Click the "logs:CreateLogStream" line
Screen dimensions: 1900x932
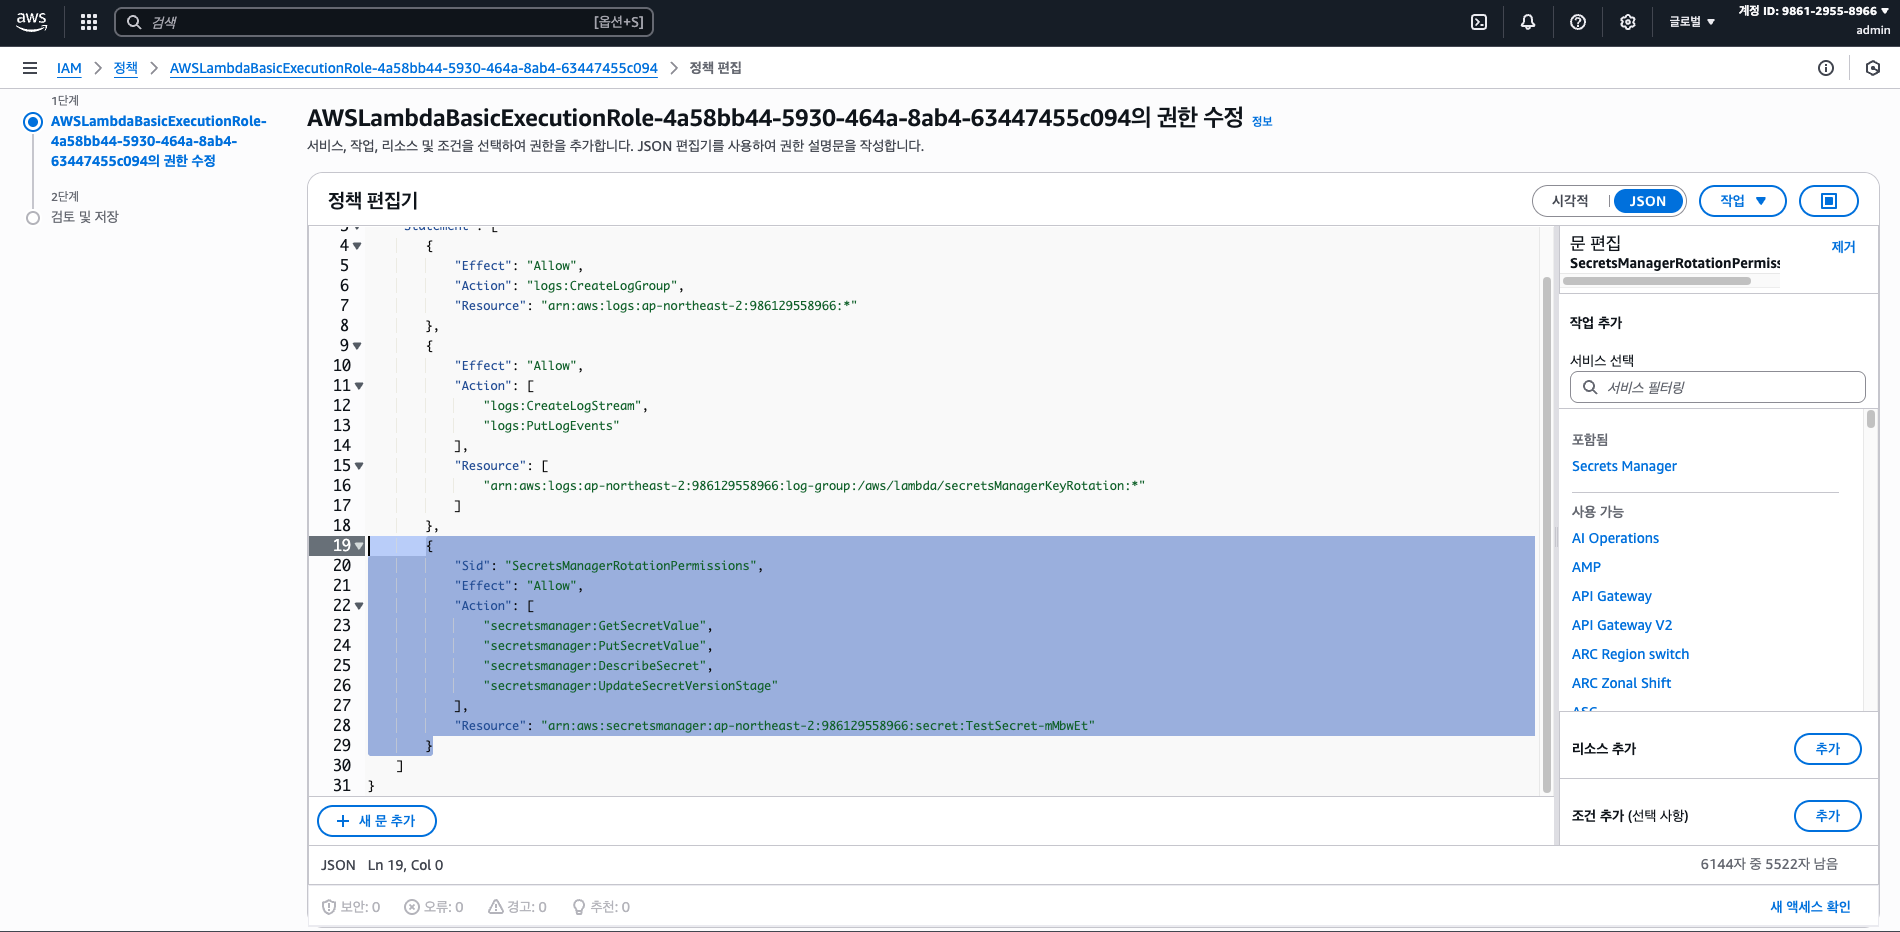(x=565, y=406)
